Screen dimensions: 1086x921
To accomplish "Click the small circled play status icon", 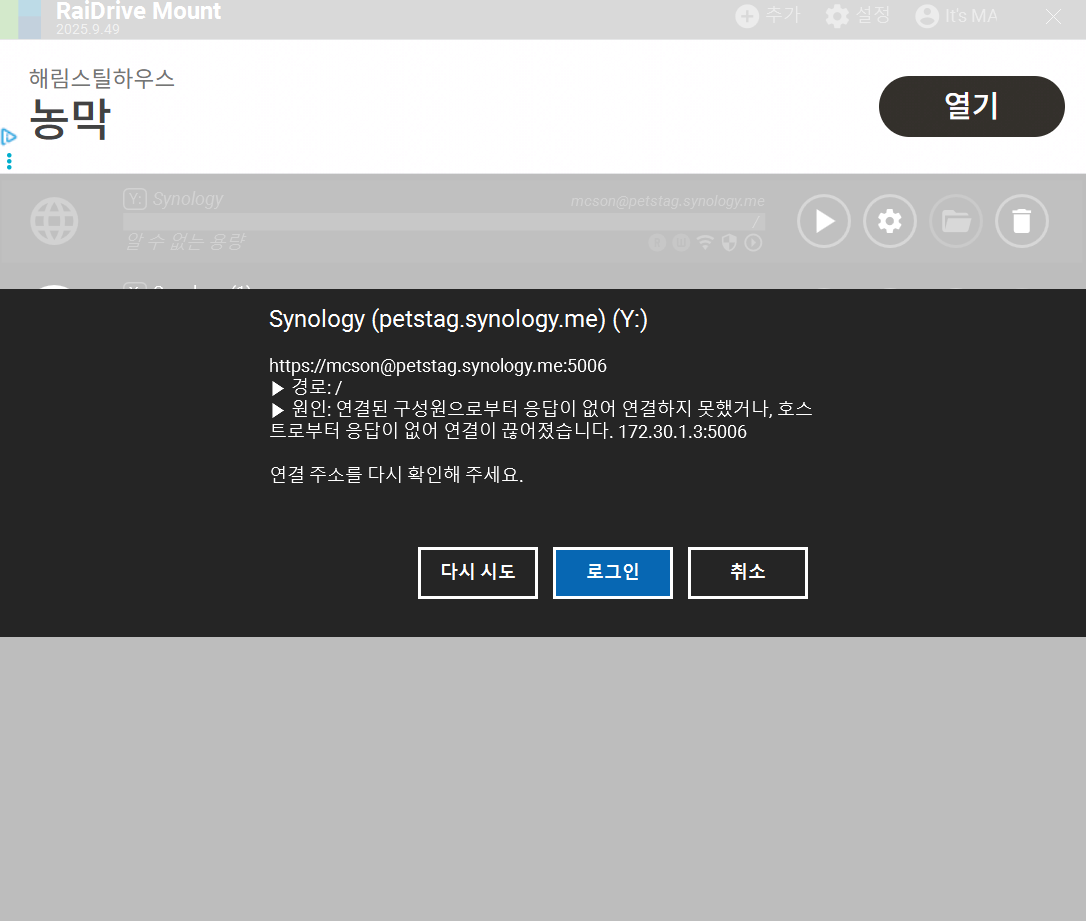I will point(753,243).
